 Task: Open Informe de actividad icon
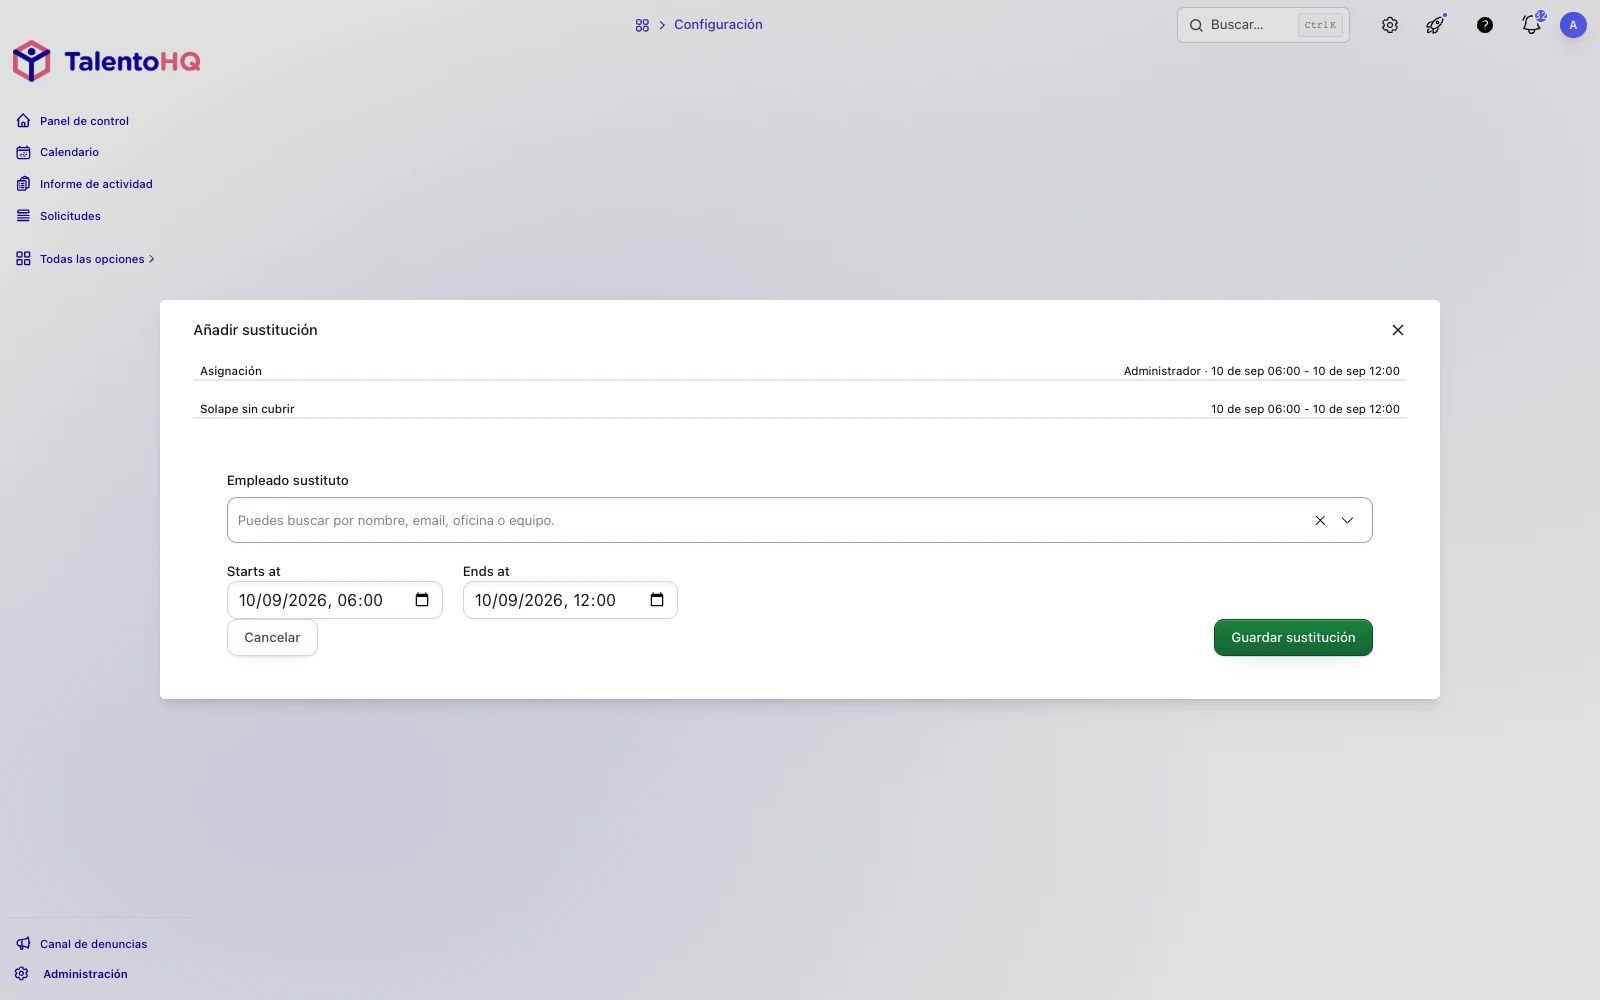(23, 184)
